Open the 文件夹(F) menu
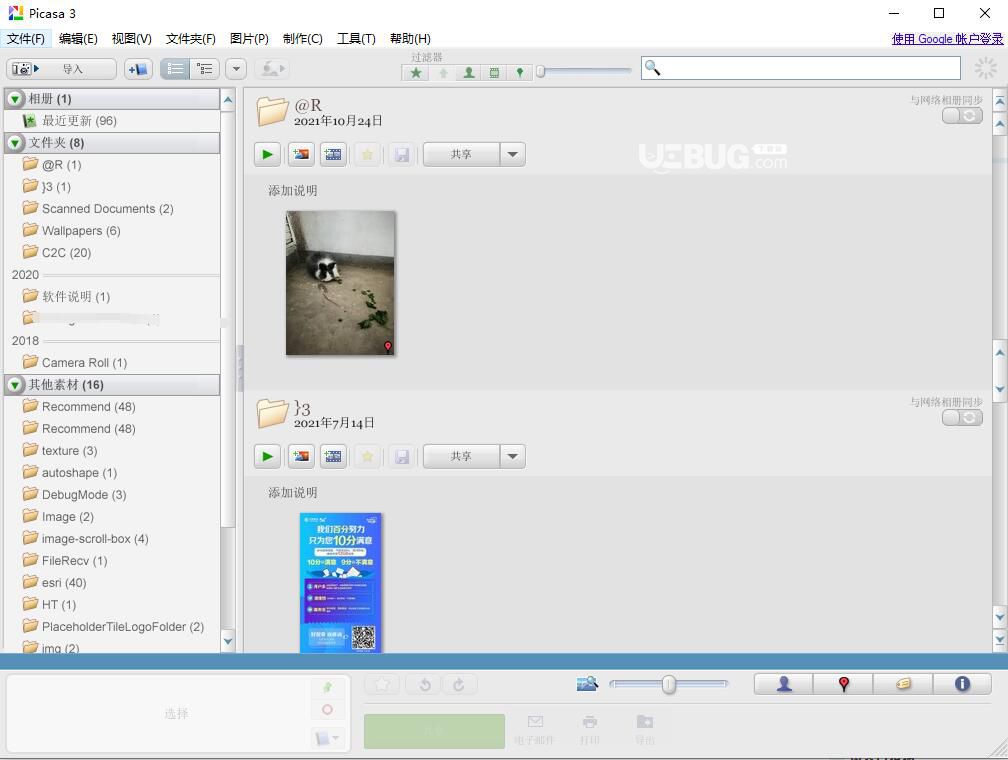 click(190, 39)
